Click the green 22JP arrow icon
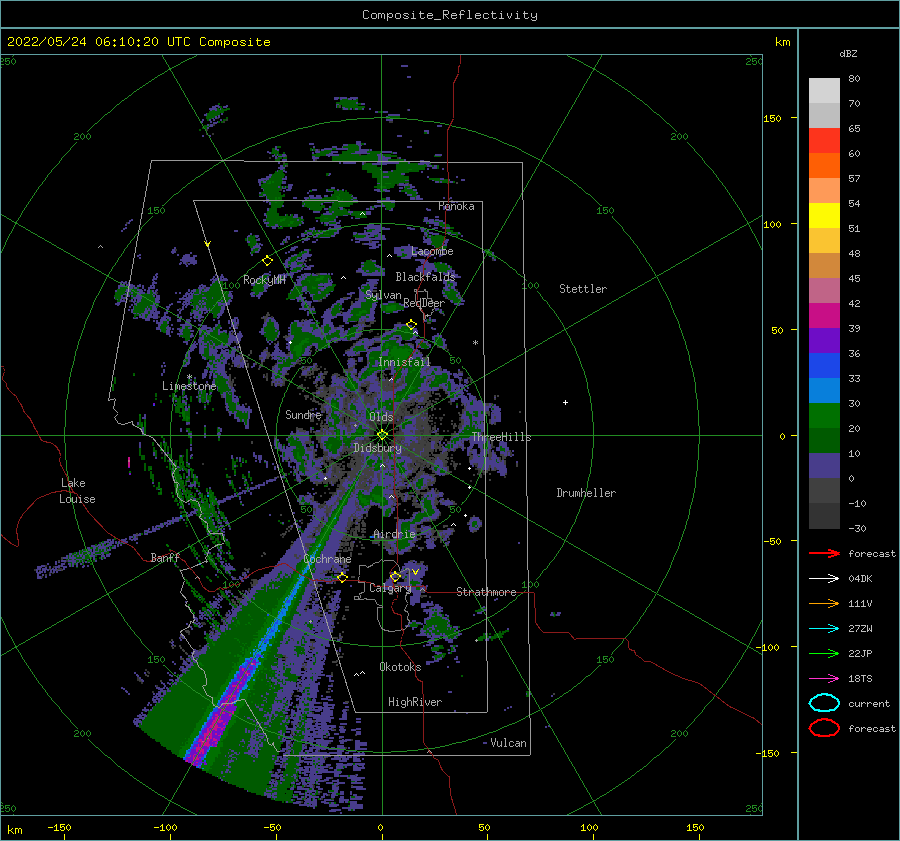The image size is (900, 841). click(824, 653)
